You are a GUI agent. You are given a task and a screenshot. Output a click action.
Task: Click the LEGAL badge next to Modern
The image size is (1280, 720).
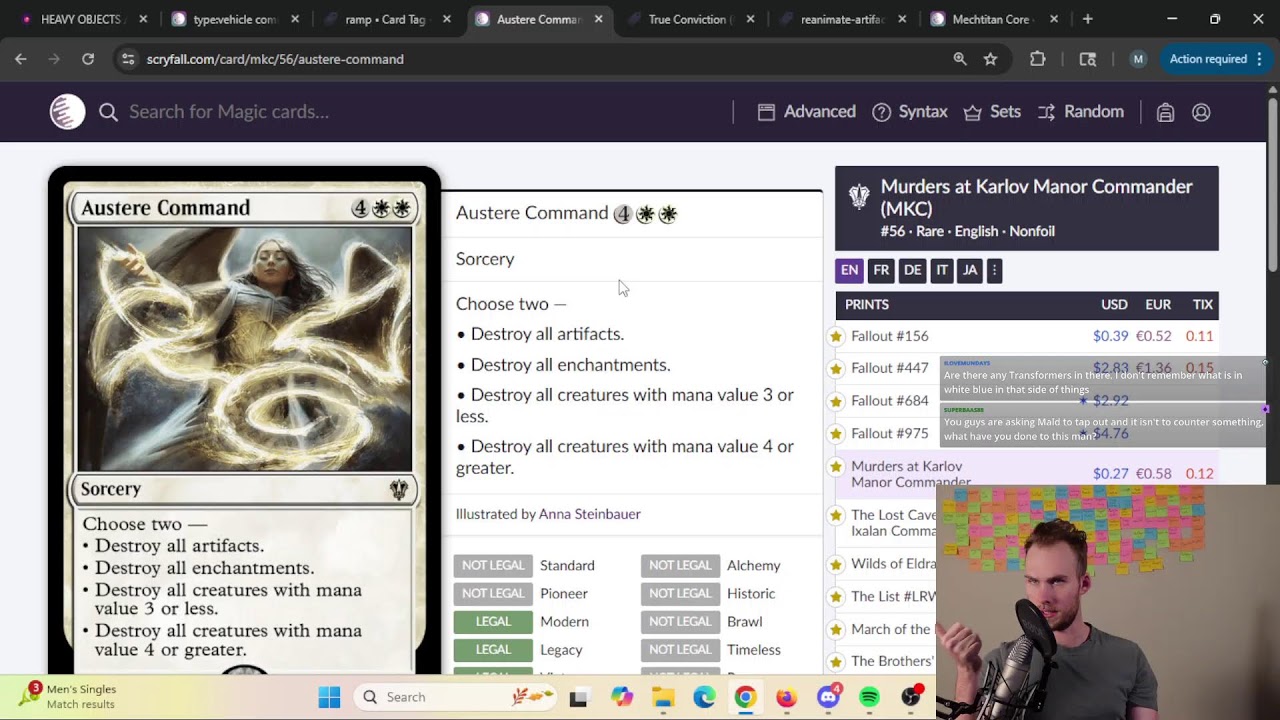click(493, 622)
